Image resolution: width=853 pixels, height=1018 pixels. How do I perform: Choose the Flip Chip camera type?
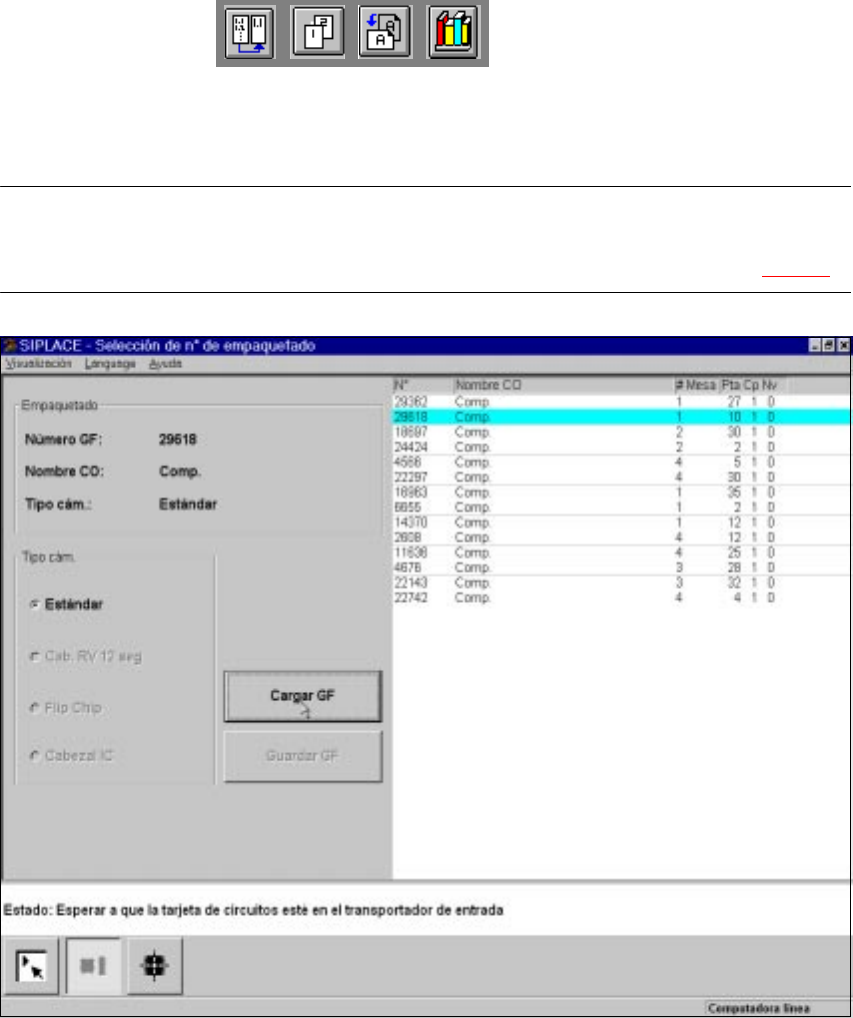[x=34, y=708]
